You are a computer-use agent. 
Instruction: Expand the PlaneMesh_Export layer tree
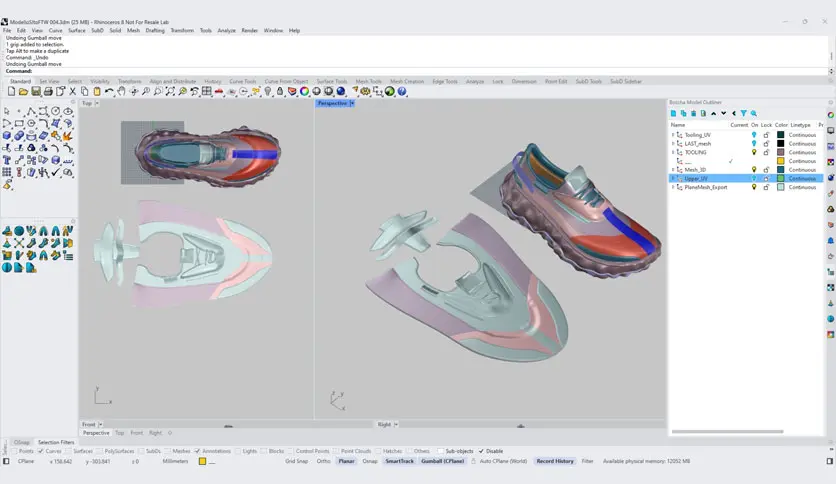[673, 187]
